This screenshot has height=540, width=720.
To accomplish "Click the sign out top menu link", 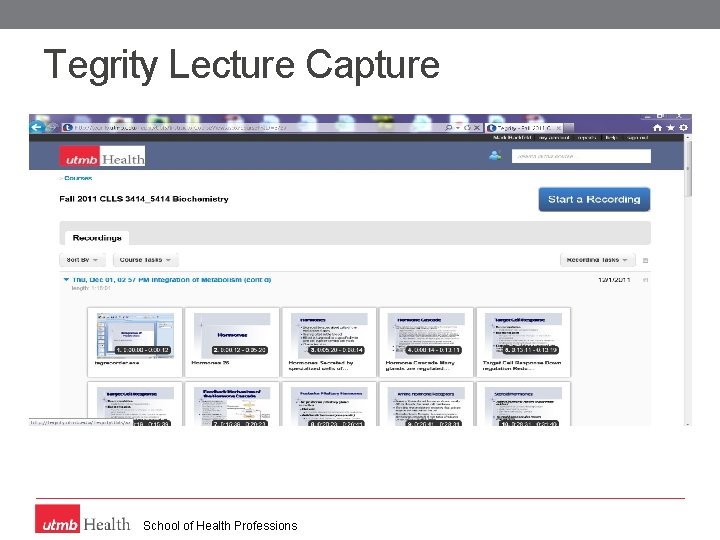I will [x=637, y=137].
